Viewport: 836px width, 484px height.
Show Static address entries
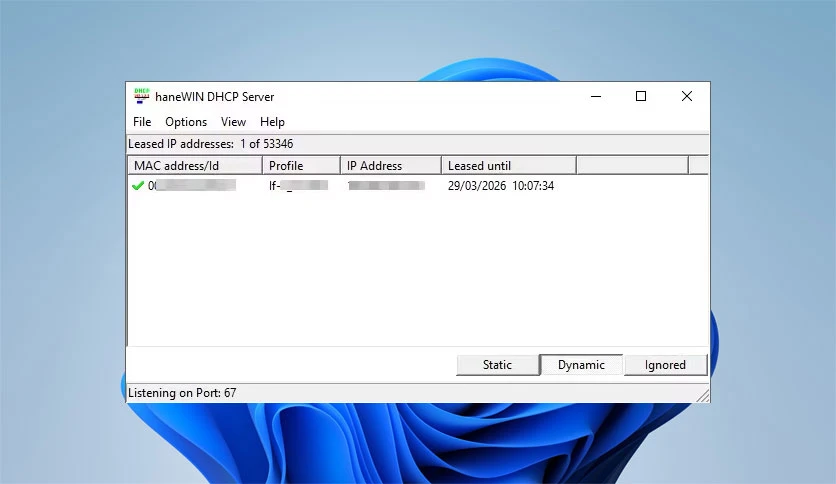point(497,365)
